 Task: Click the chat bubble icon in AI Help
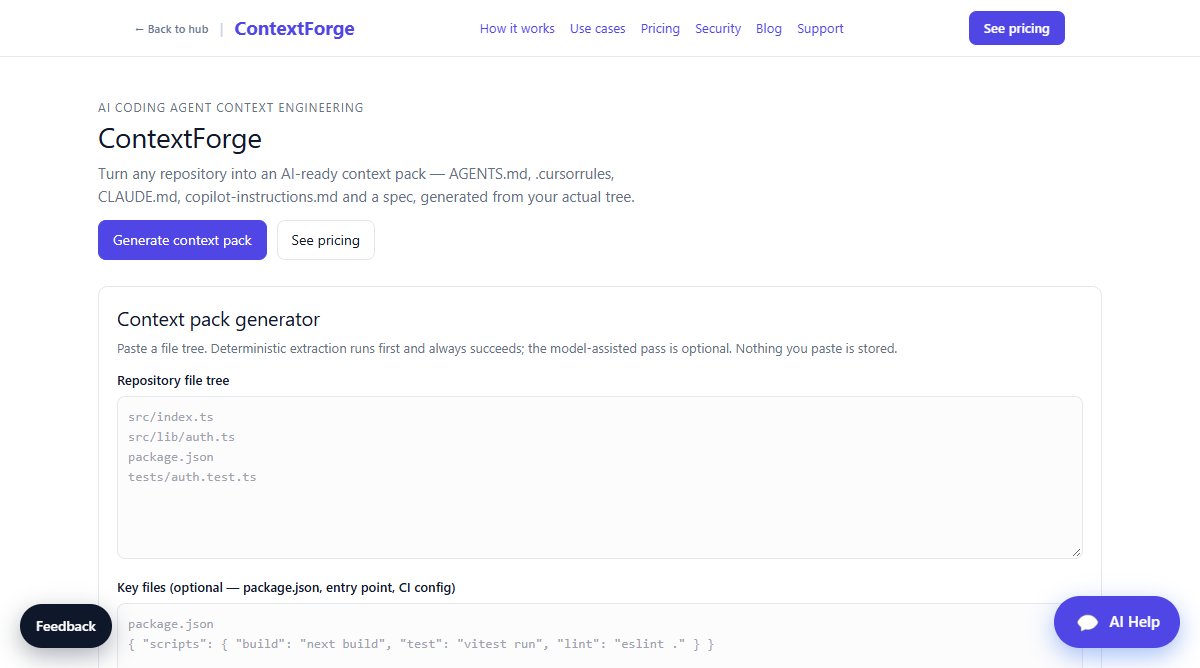click(1088, 623)
